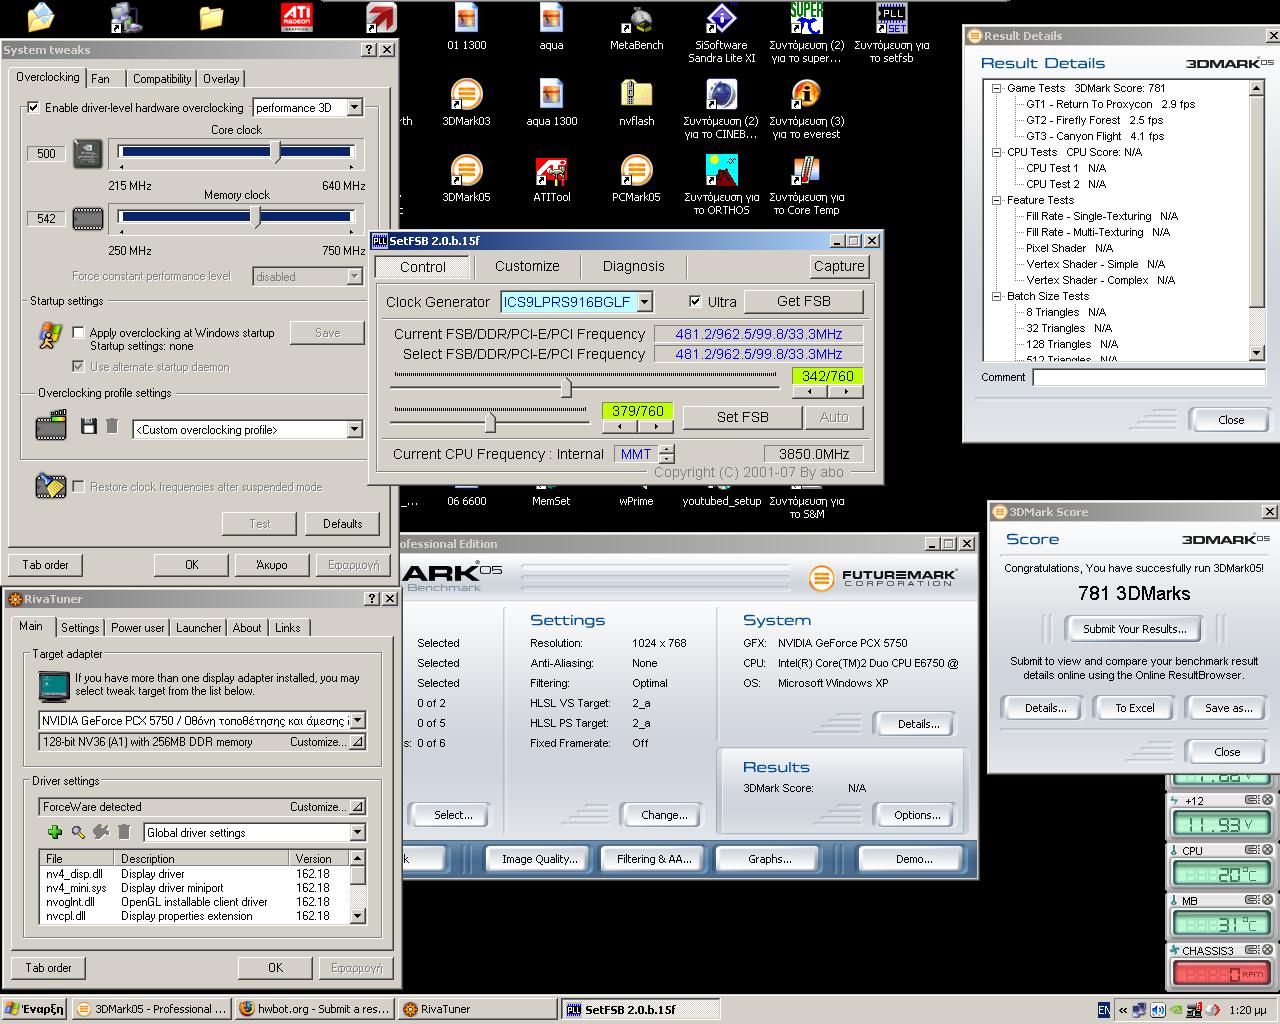
Task: Collapse the Game Tests tree node
Action: 997,88
